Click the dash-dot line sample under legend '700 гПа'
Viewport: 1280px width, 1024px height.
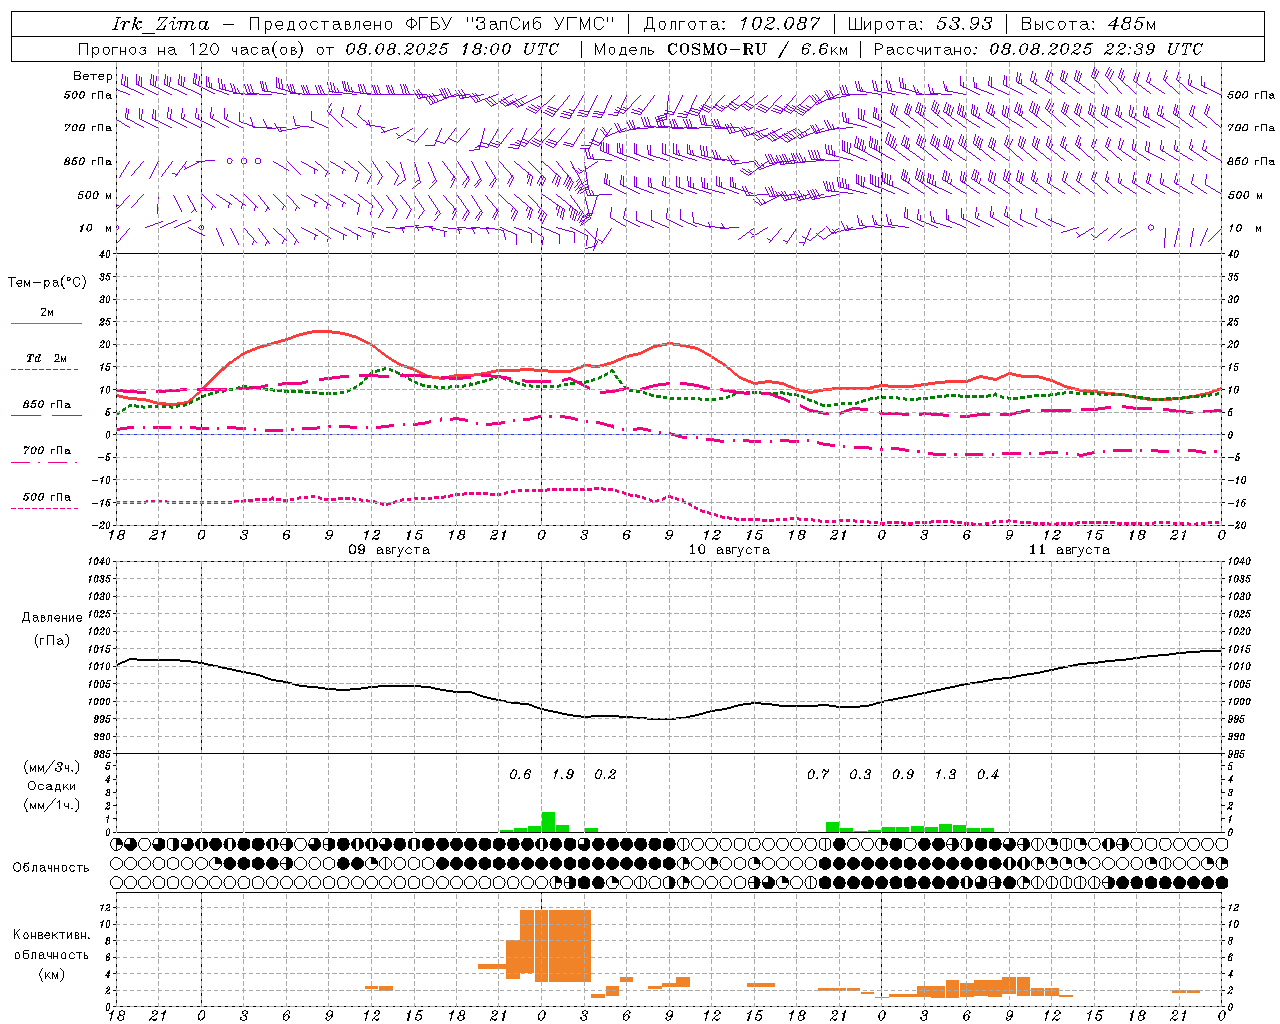[x=45, y=463]
